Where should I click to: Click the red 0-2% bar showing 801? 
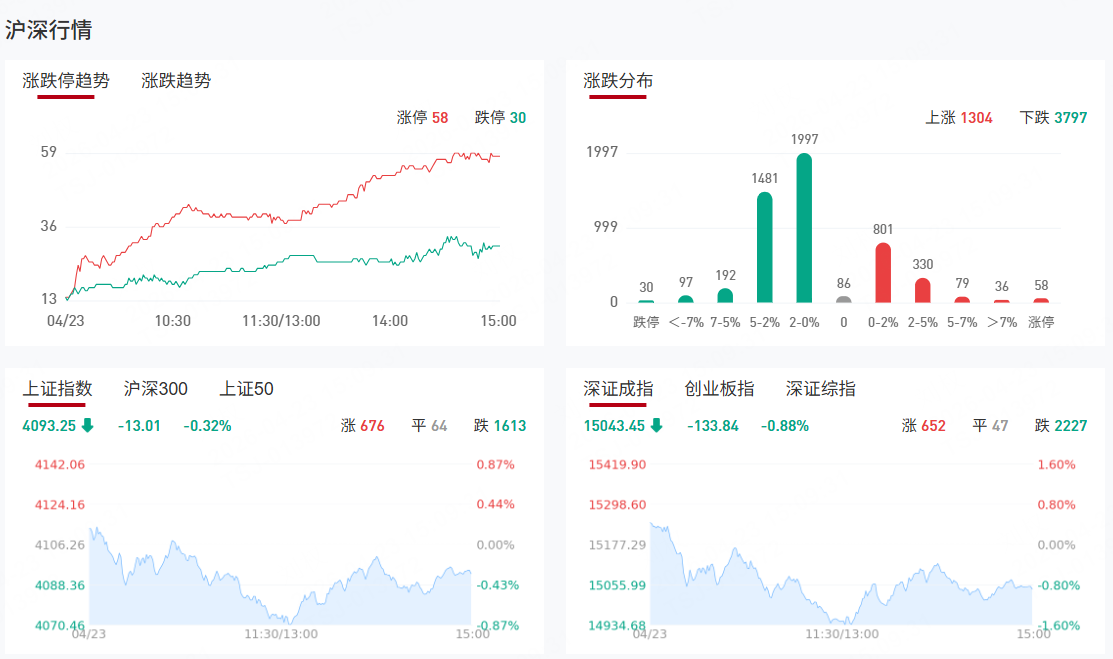(883, 272)
